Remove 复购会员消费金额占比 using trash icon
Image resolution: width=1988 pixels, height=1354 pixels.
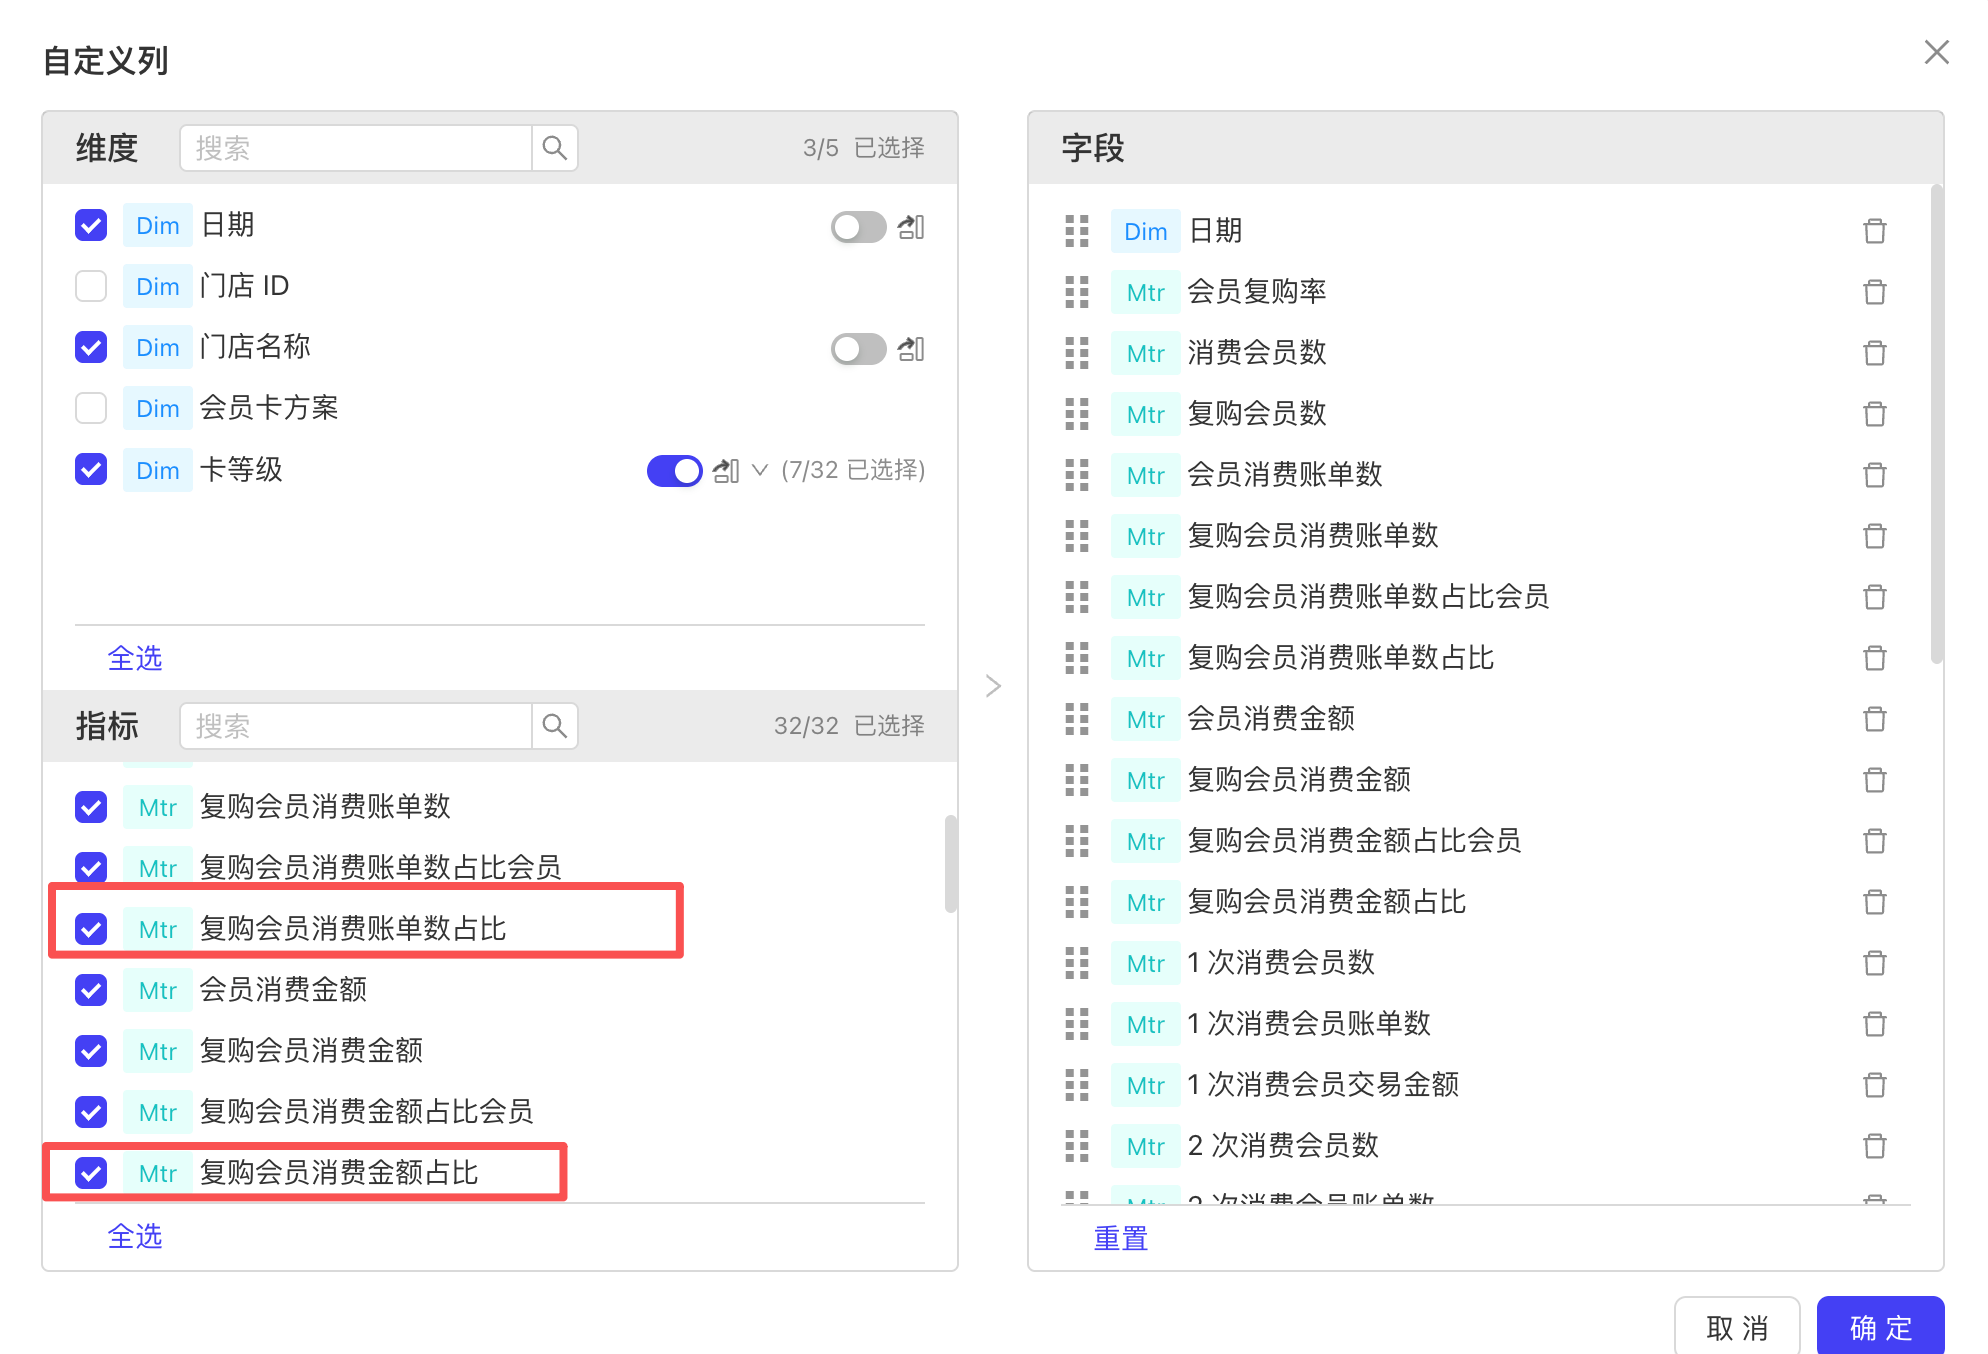click(1874, 902)
